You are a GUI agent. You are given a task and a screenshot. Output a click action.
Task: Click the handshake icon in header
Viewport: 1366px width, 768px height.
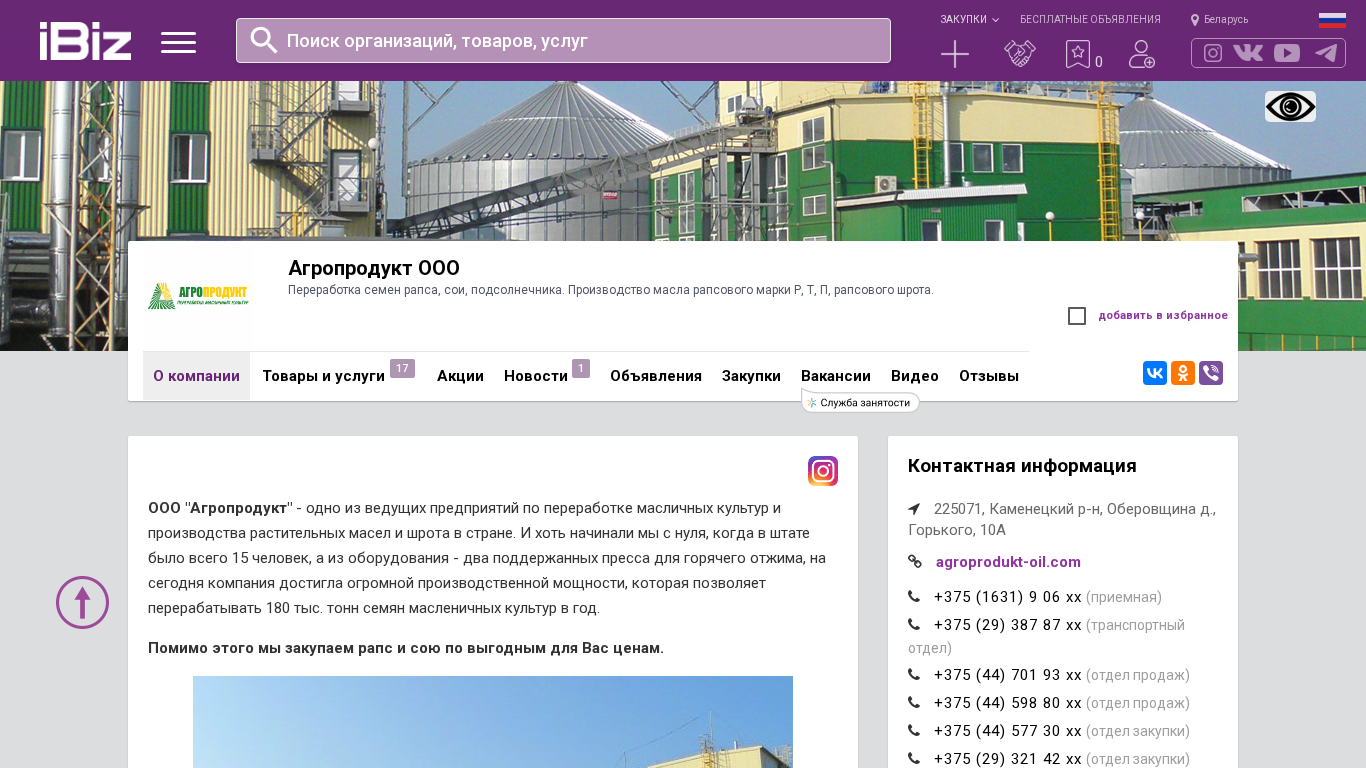1020,54
